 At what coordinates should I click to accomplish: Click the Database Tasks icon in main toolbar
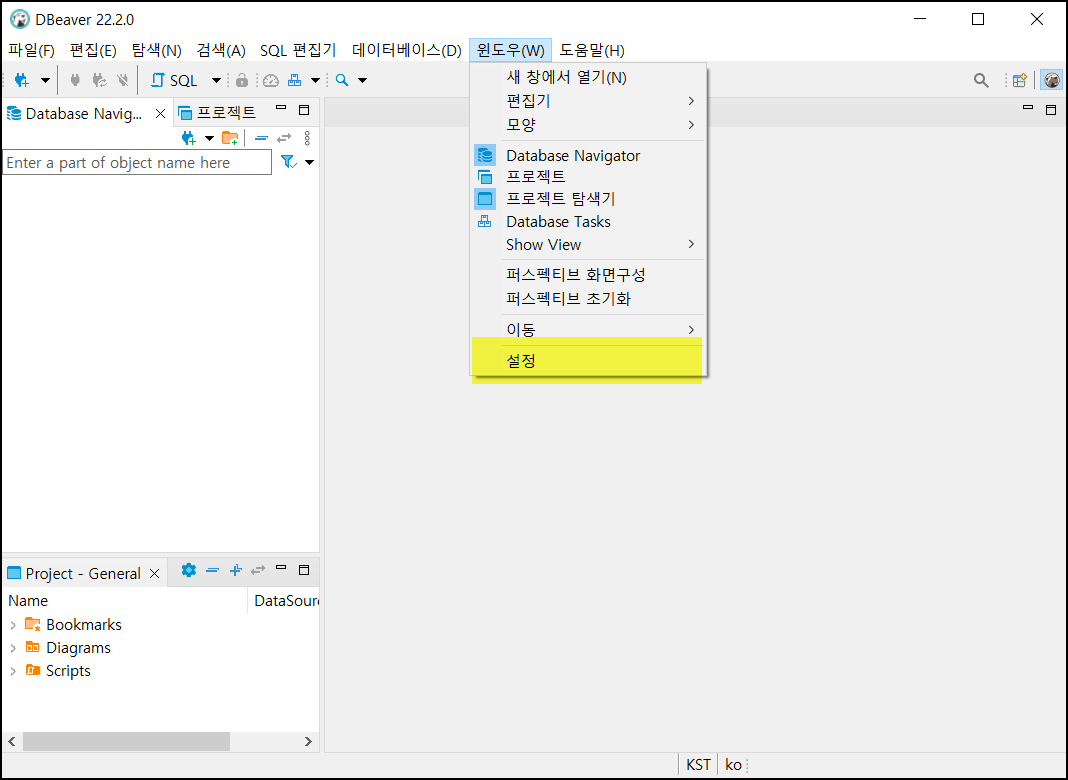(294, 80)
